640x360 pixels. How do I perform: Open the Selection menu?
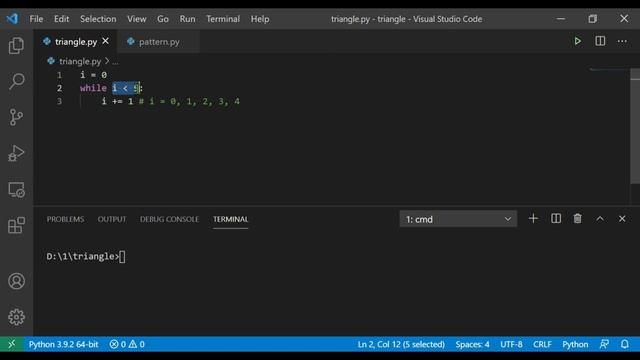[x=98, y=19]
